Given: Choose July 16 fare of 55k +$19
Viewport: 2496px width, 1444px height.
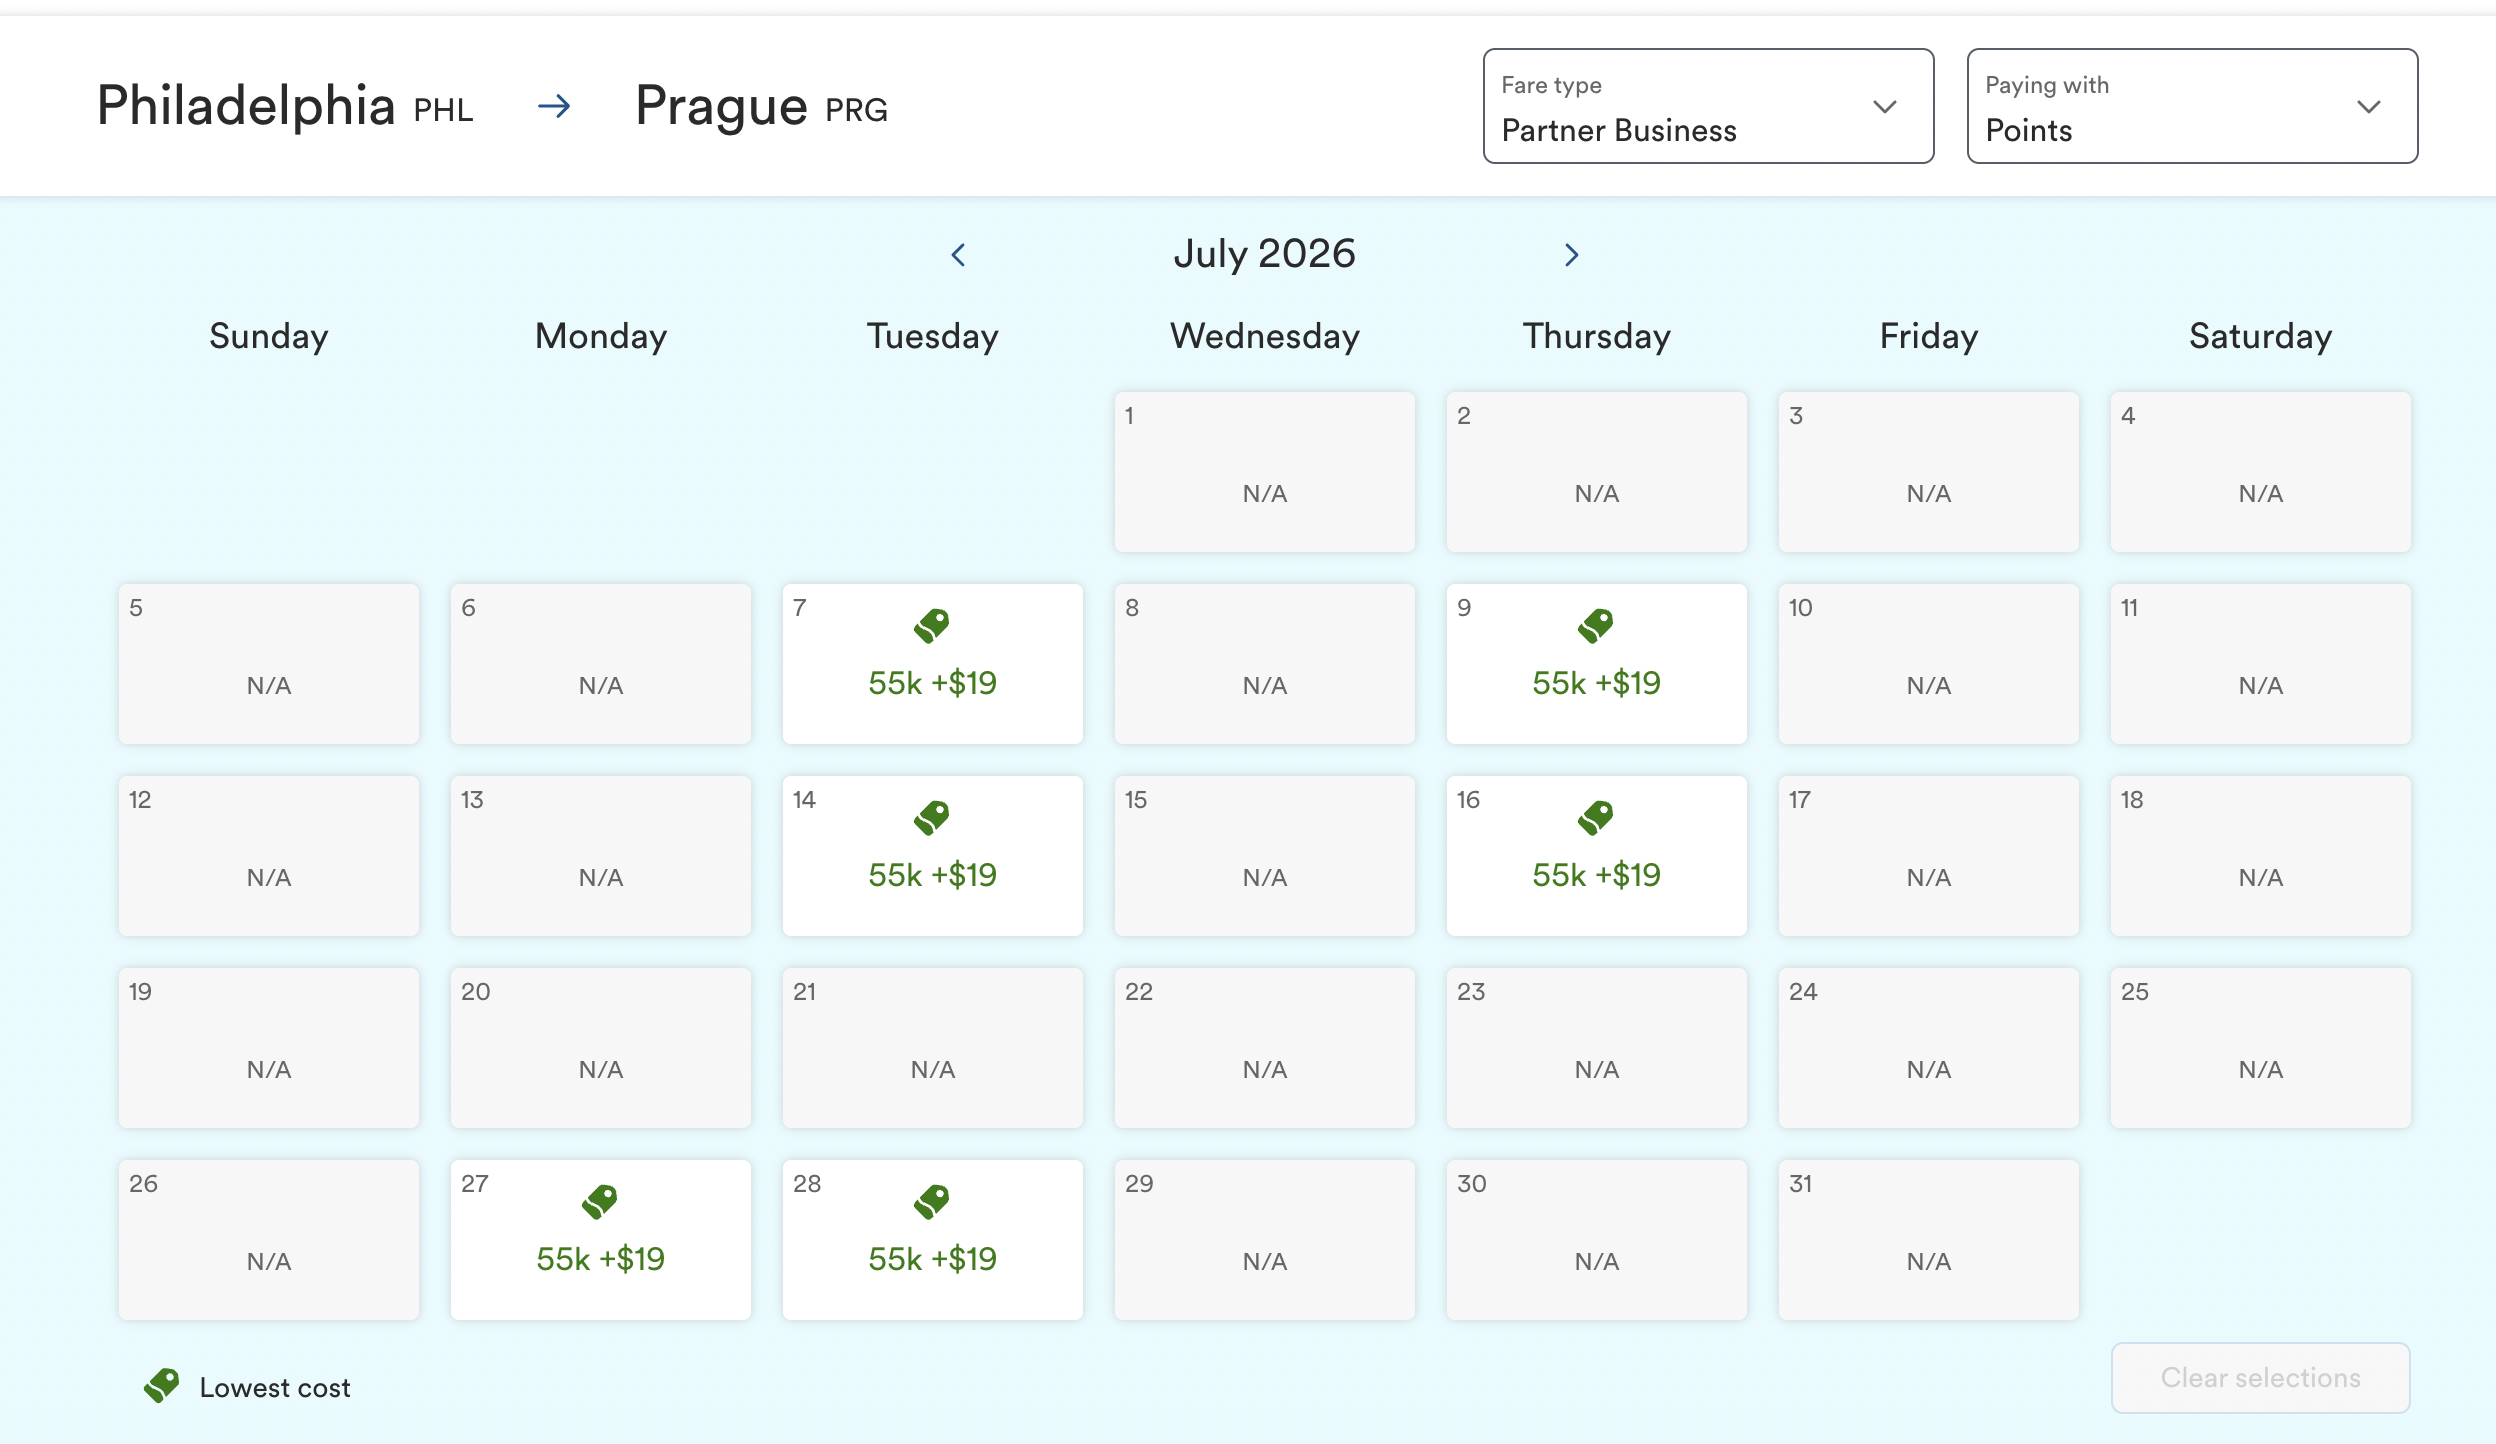Looking at the screenshot, I should [1596, 875].
